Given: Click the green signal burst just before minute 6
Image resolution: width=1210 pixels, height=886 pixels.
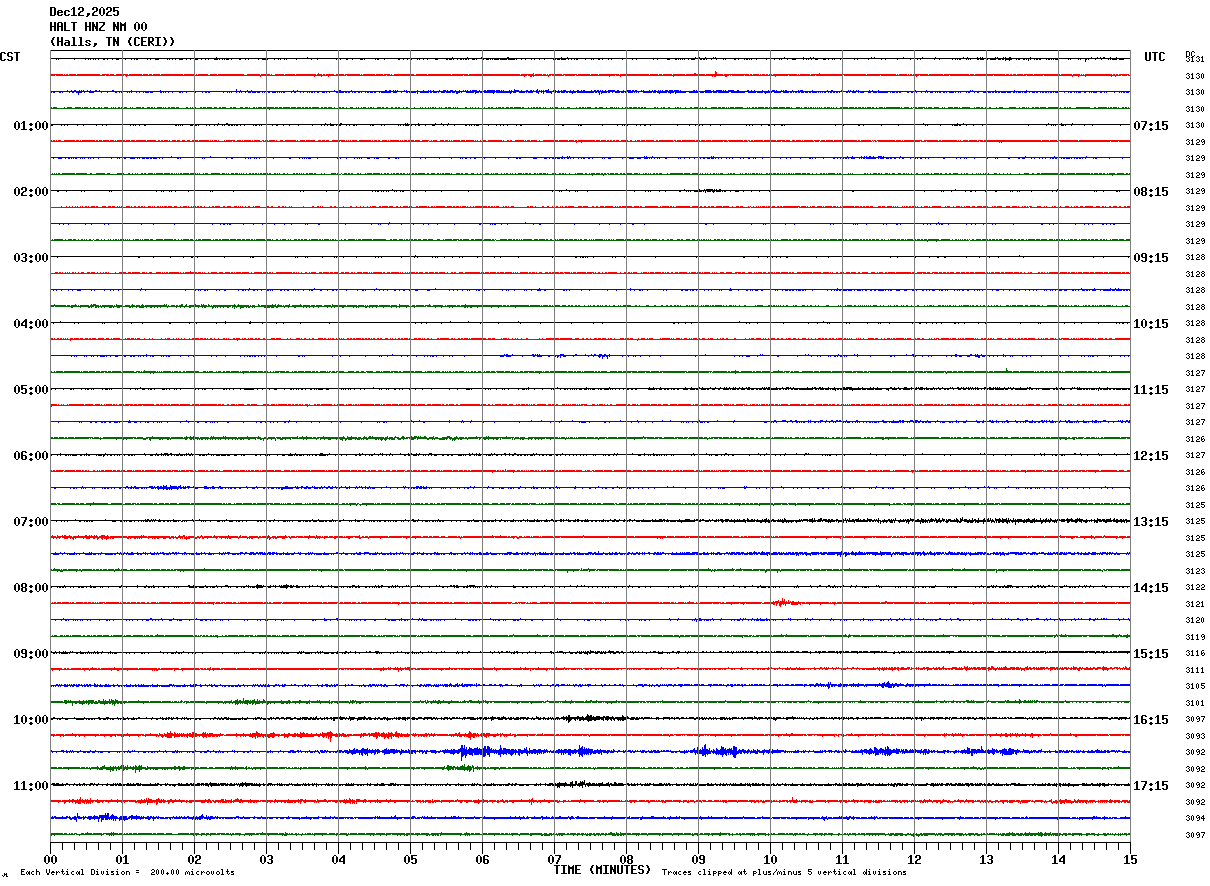Looking at the screenshot, I should [460, 767].
